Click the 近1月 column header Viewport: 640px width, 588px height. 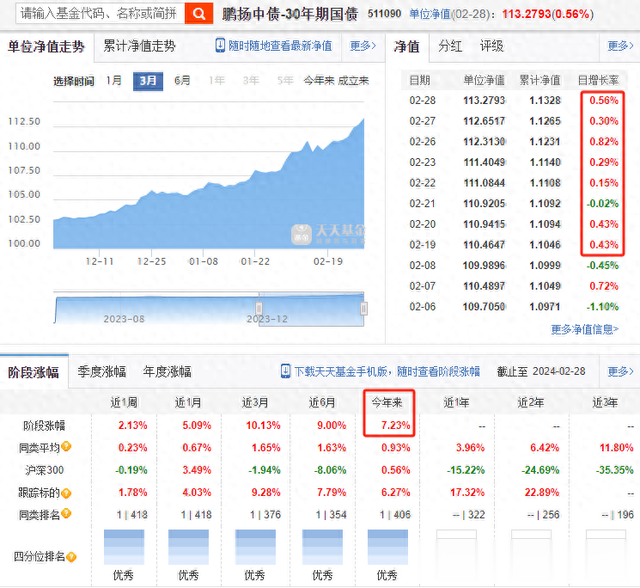(x=188, y=403)
